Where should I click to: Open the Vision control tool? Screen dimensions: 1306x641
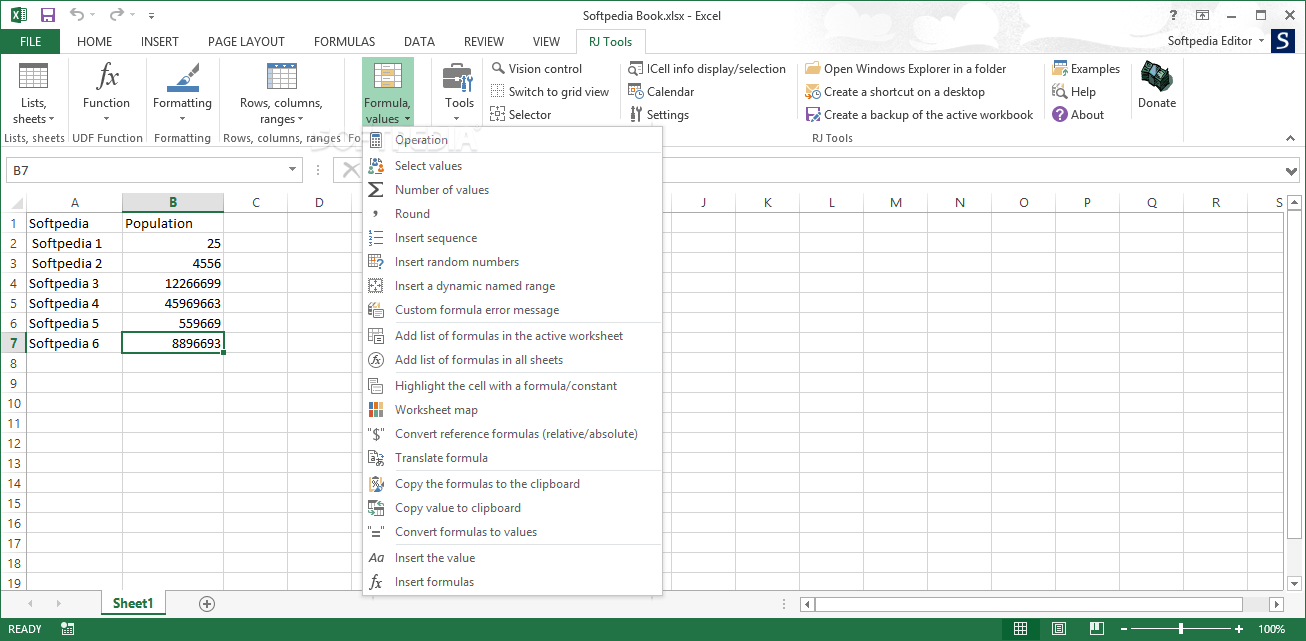544,68
